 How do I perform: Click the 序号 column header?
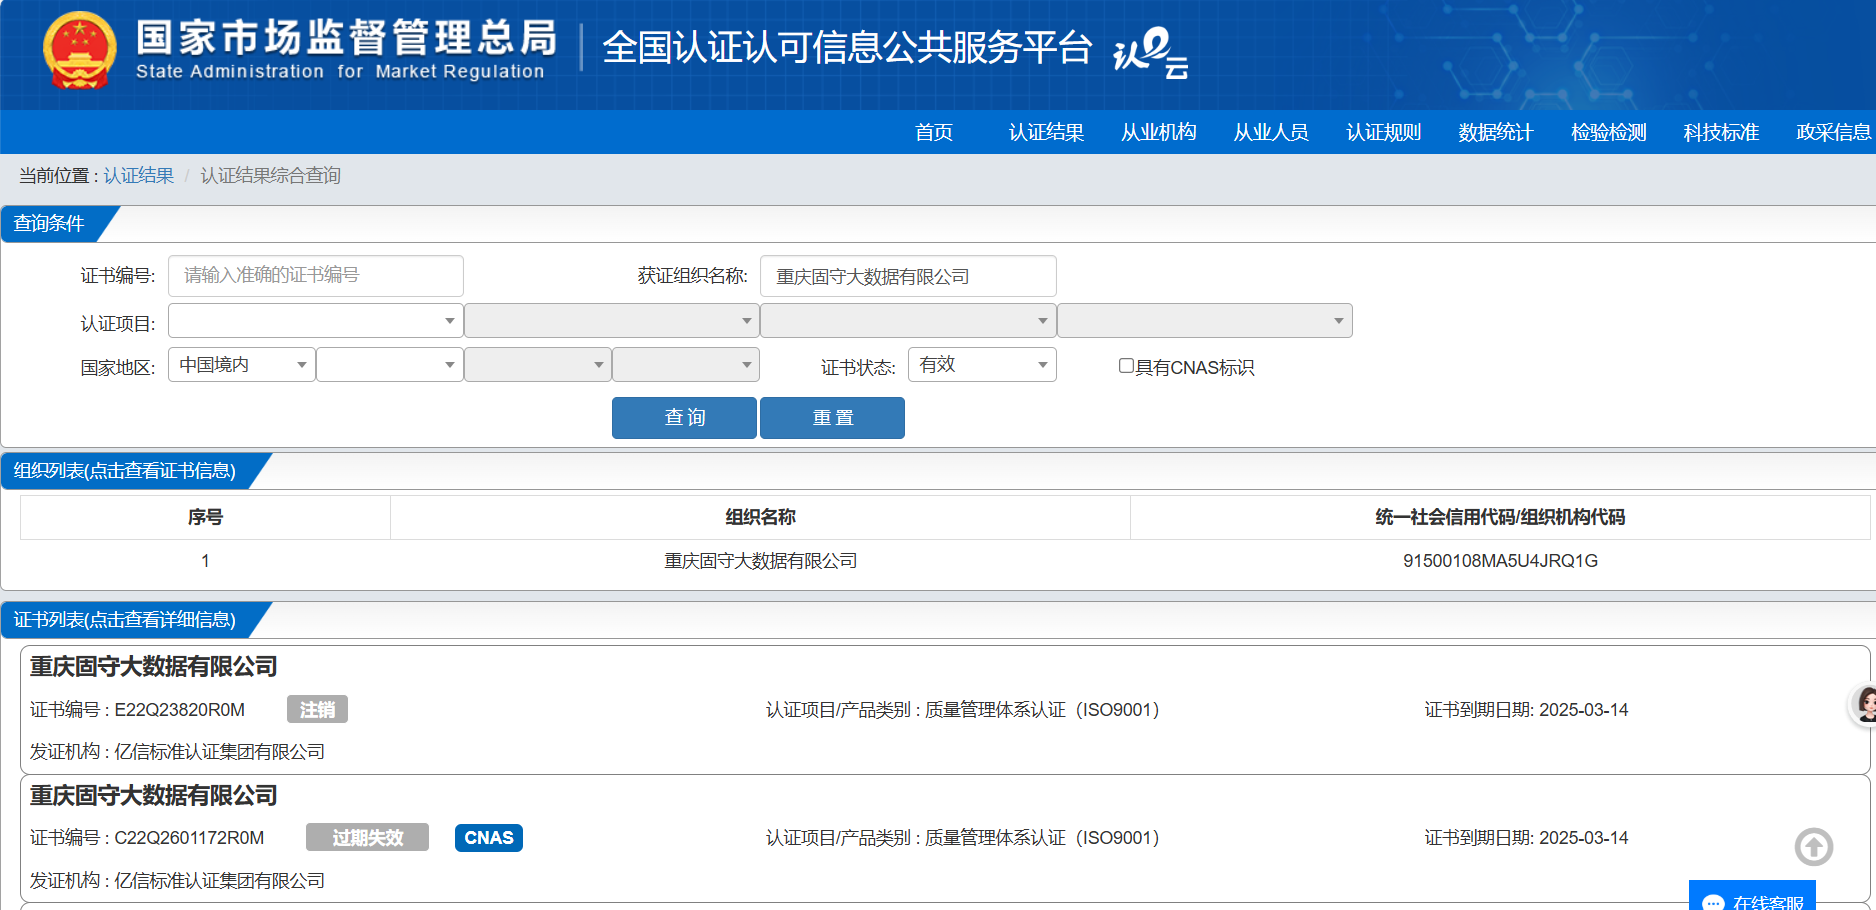coord(205,517)
